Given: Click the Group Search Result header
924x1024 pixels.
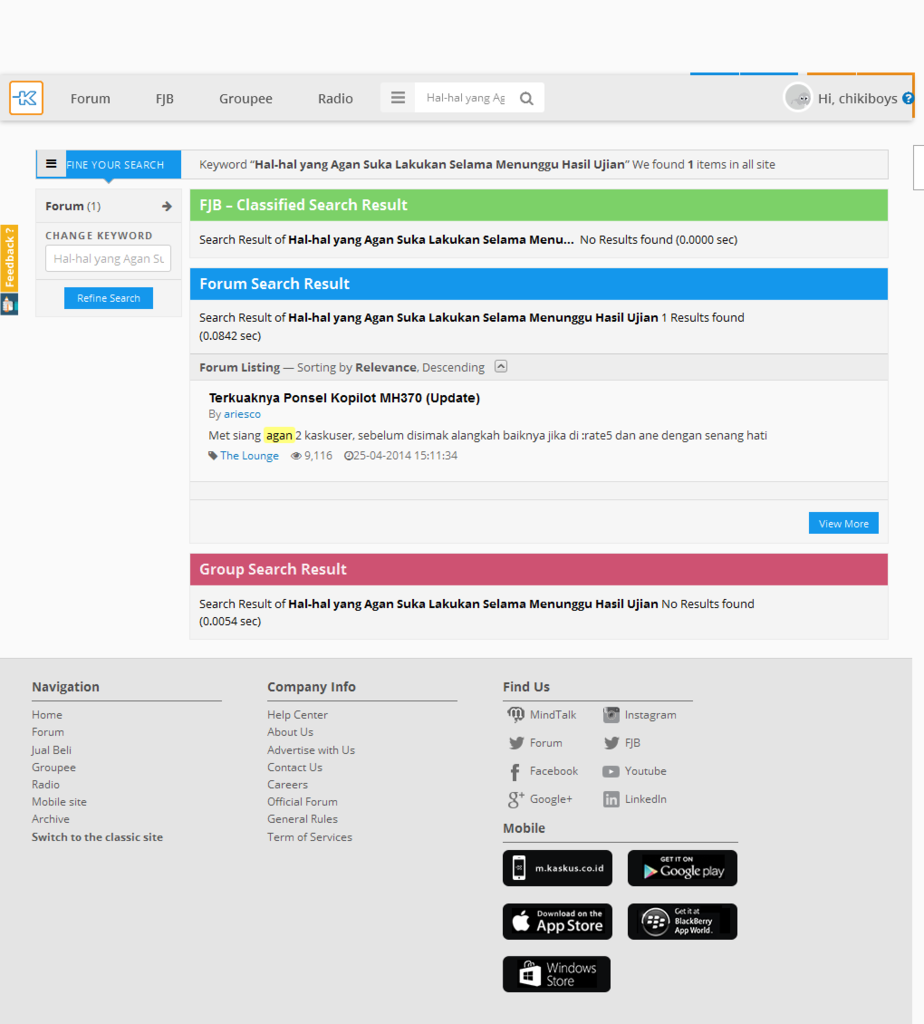Looking at the screenshot, I should pos(539,569).
